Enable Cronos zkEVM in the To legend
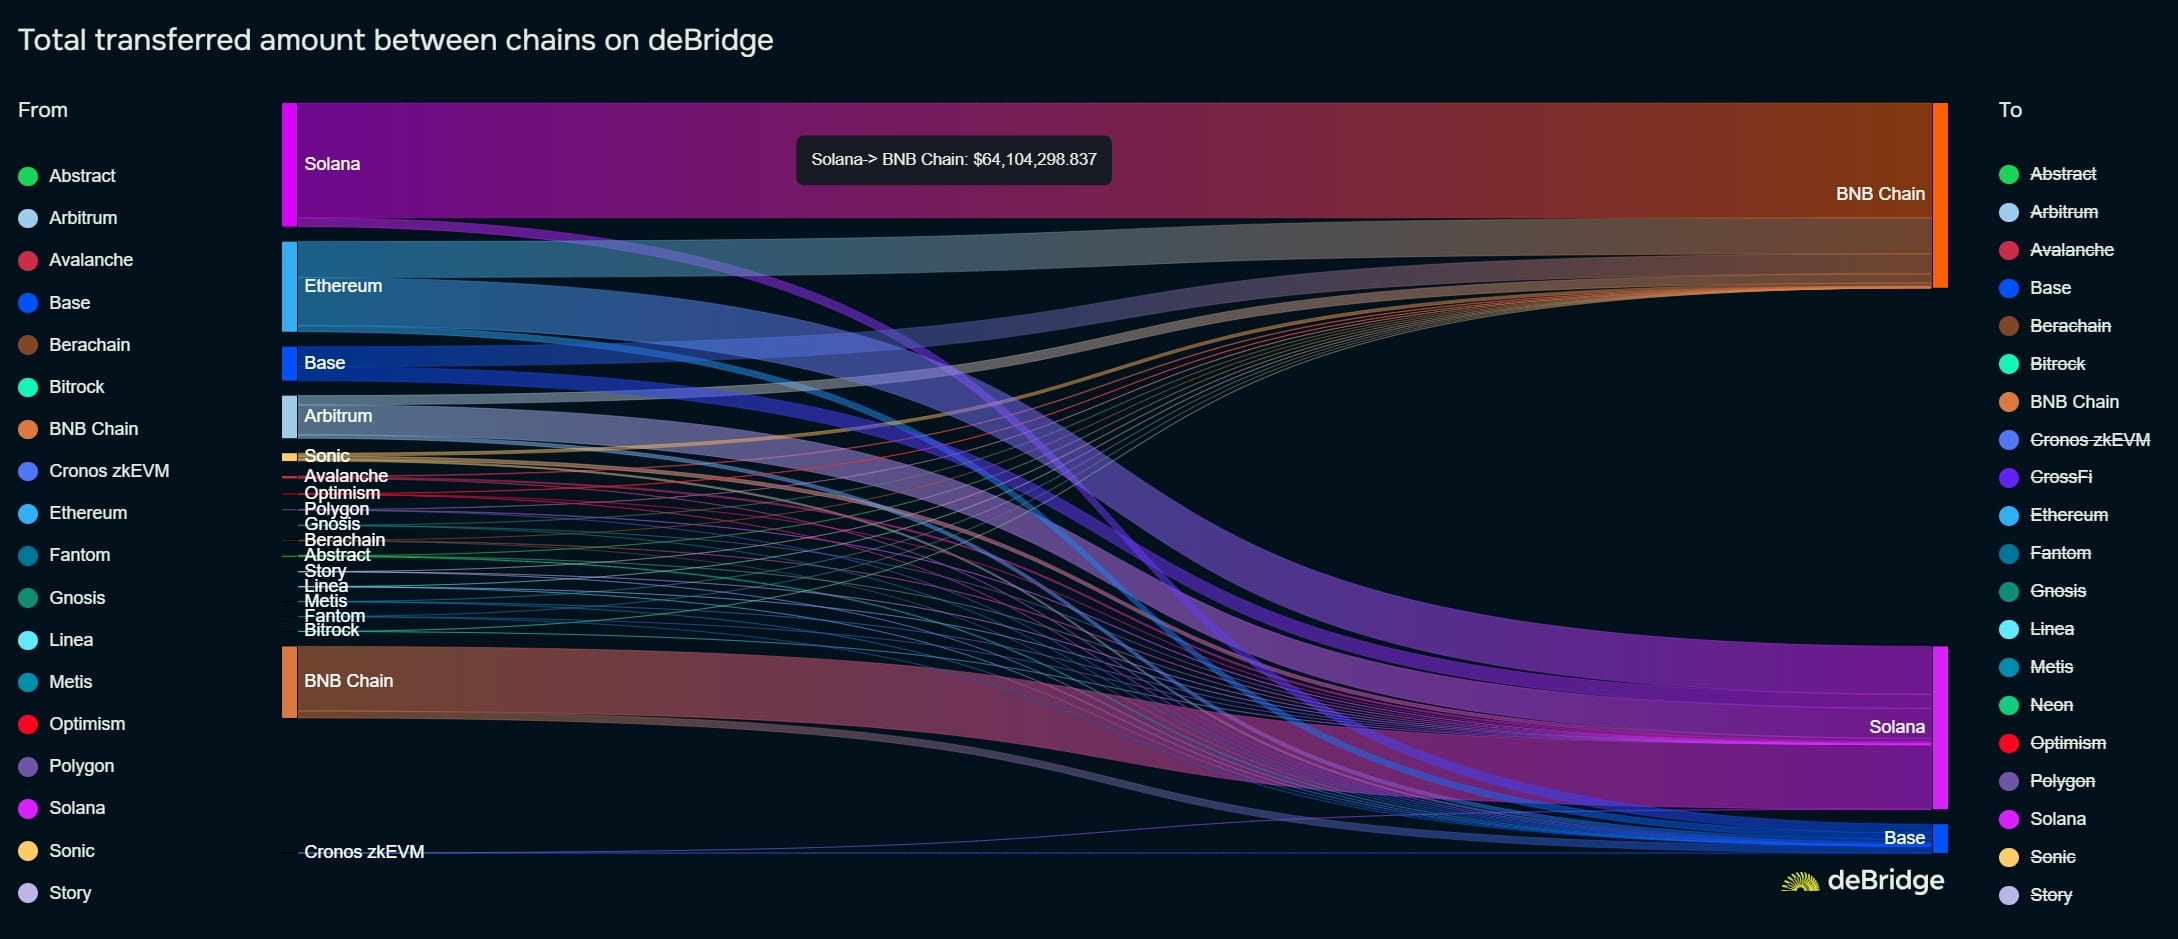 2075,440
